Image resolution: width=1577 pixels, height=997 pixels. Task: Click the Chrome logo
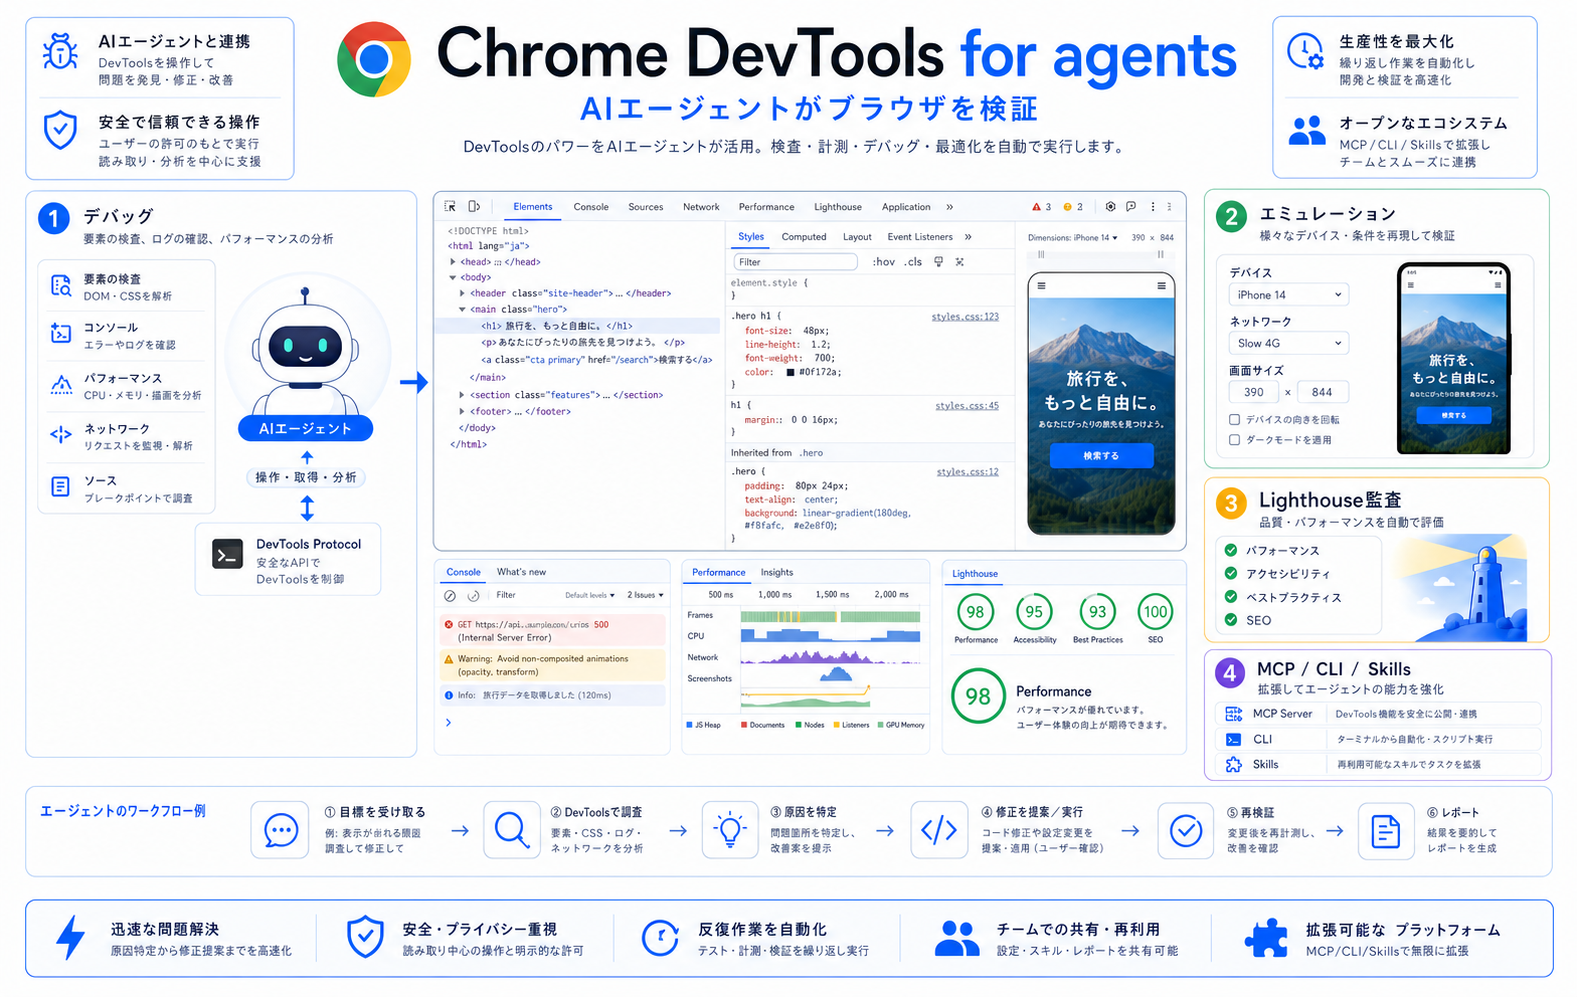(374, 59)
